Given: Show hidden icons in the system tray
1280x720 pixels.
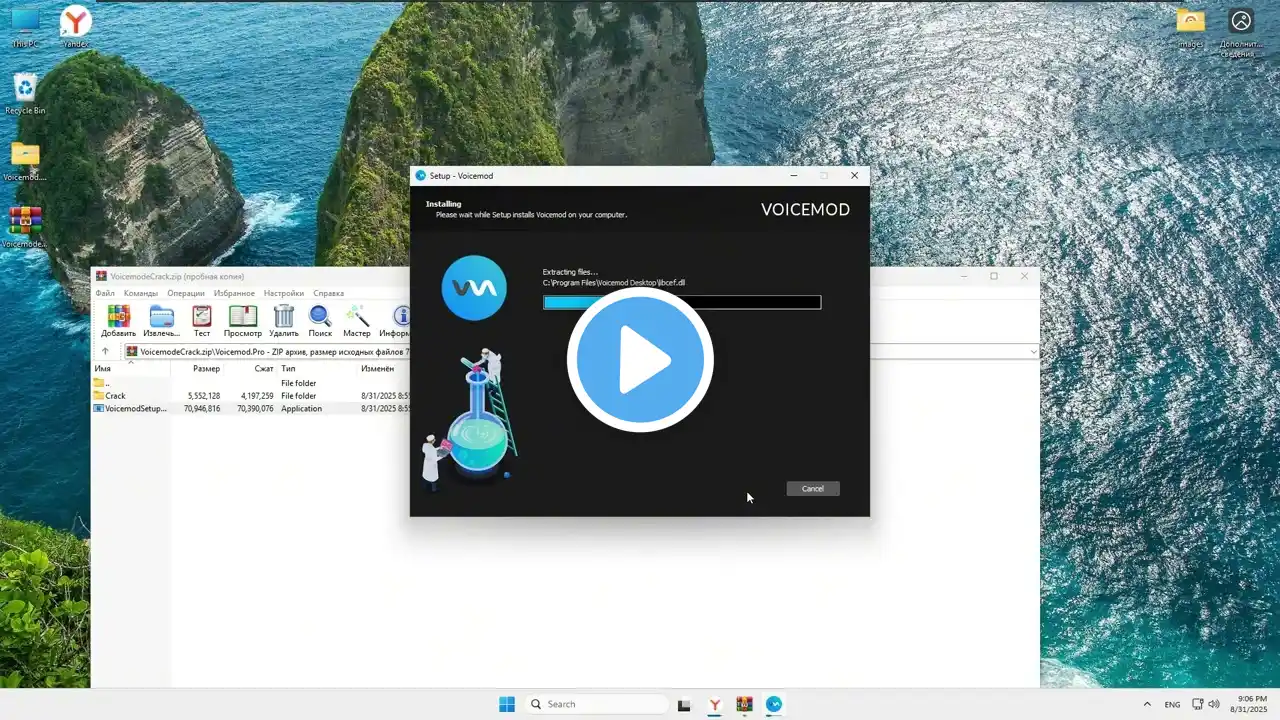Looking at the screenshot, I should tap(1146, 705).
